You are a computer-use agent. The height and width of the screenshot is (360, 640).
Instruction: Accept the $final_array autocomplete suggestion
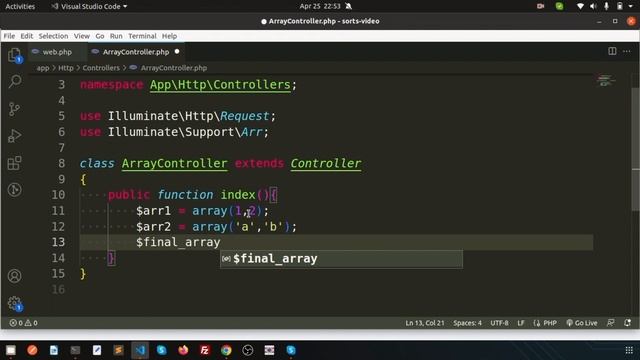(341, 259)
